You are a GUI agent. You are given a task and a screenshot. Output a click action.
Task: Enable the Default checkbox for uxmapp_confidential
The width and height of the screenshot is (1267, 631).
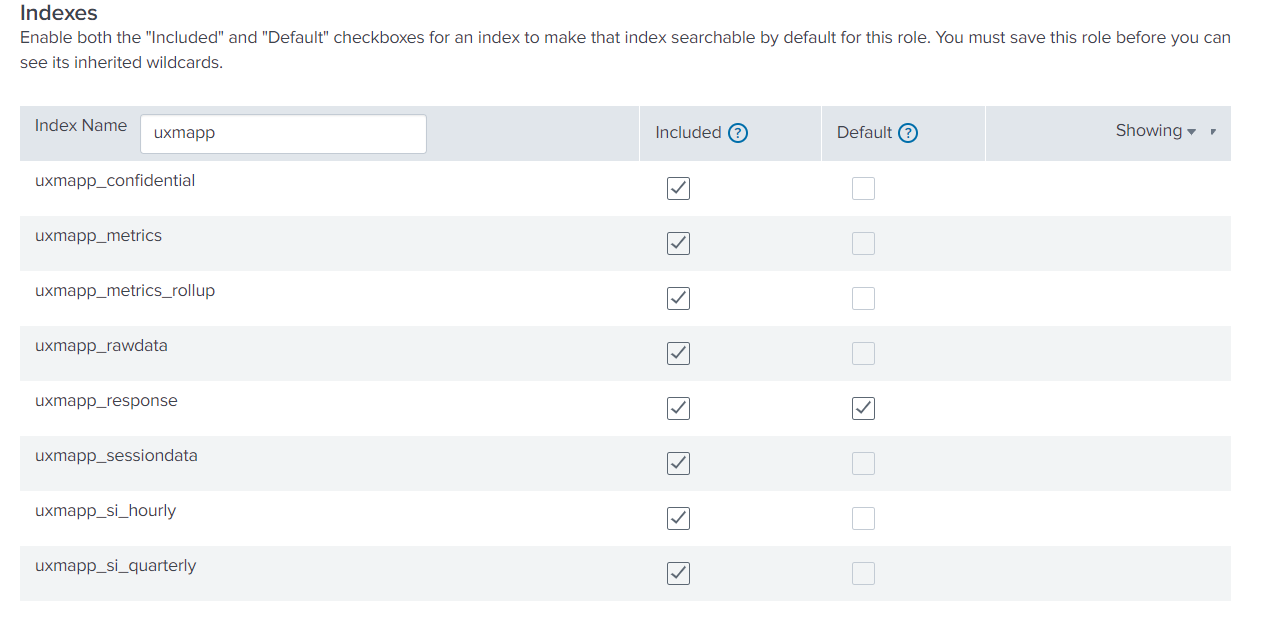coord(863,188)
